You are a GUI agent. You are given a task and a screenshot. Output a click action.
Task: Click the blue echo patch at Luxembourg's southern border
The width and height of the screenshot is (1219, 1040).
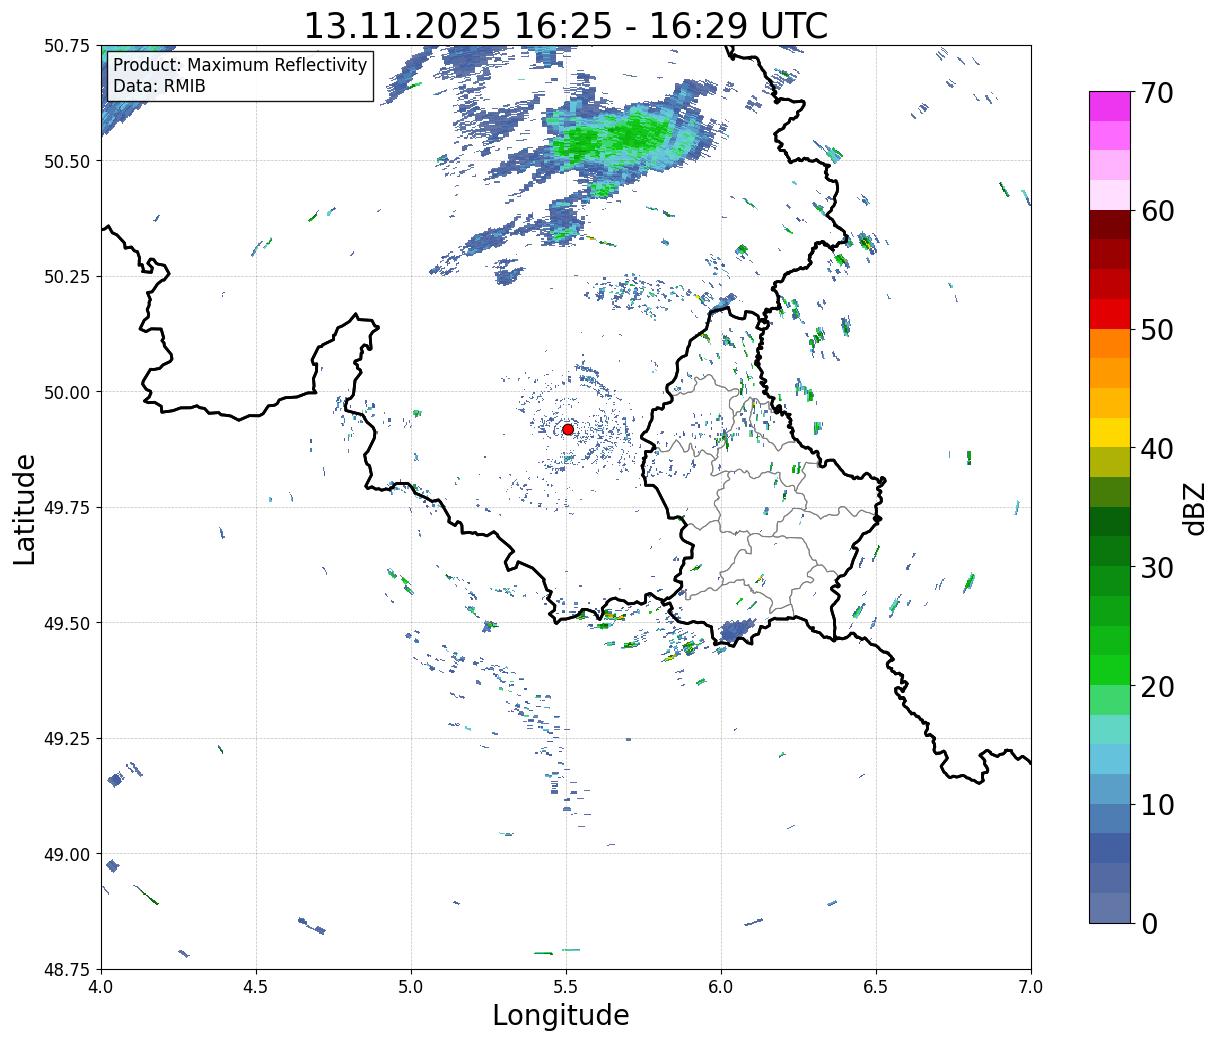click(x=736, y=632)
